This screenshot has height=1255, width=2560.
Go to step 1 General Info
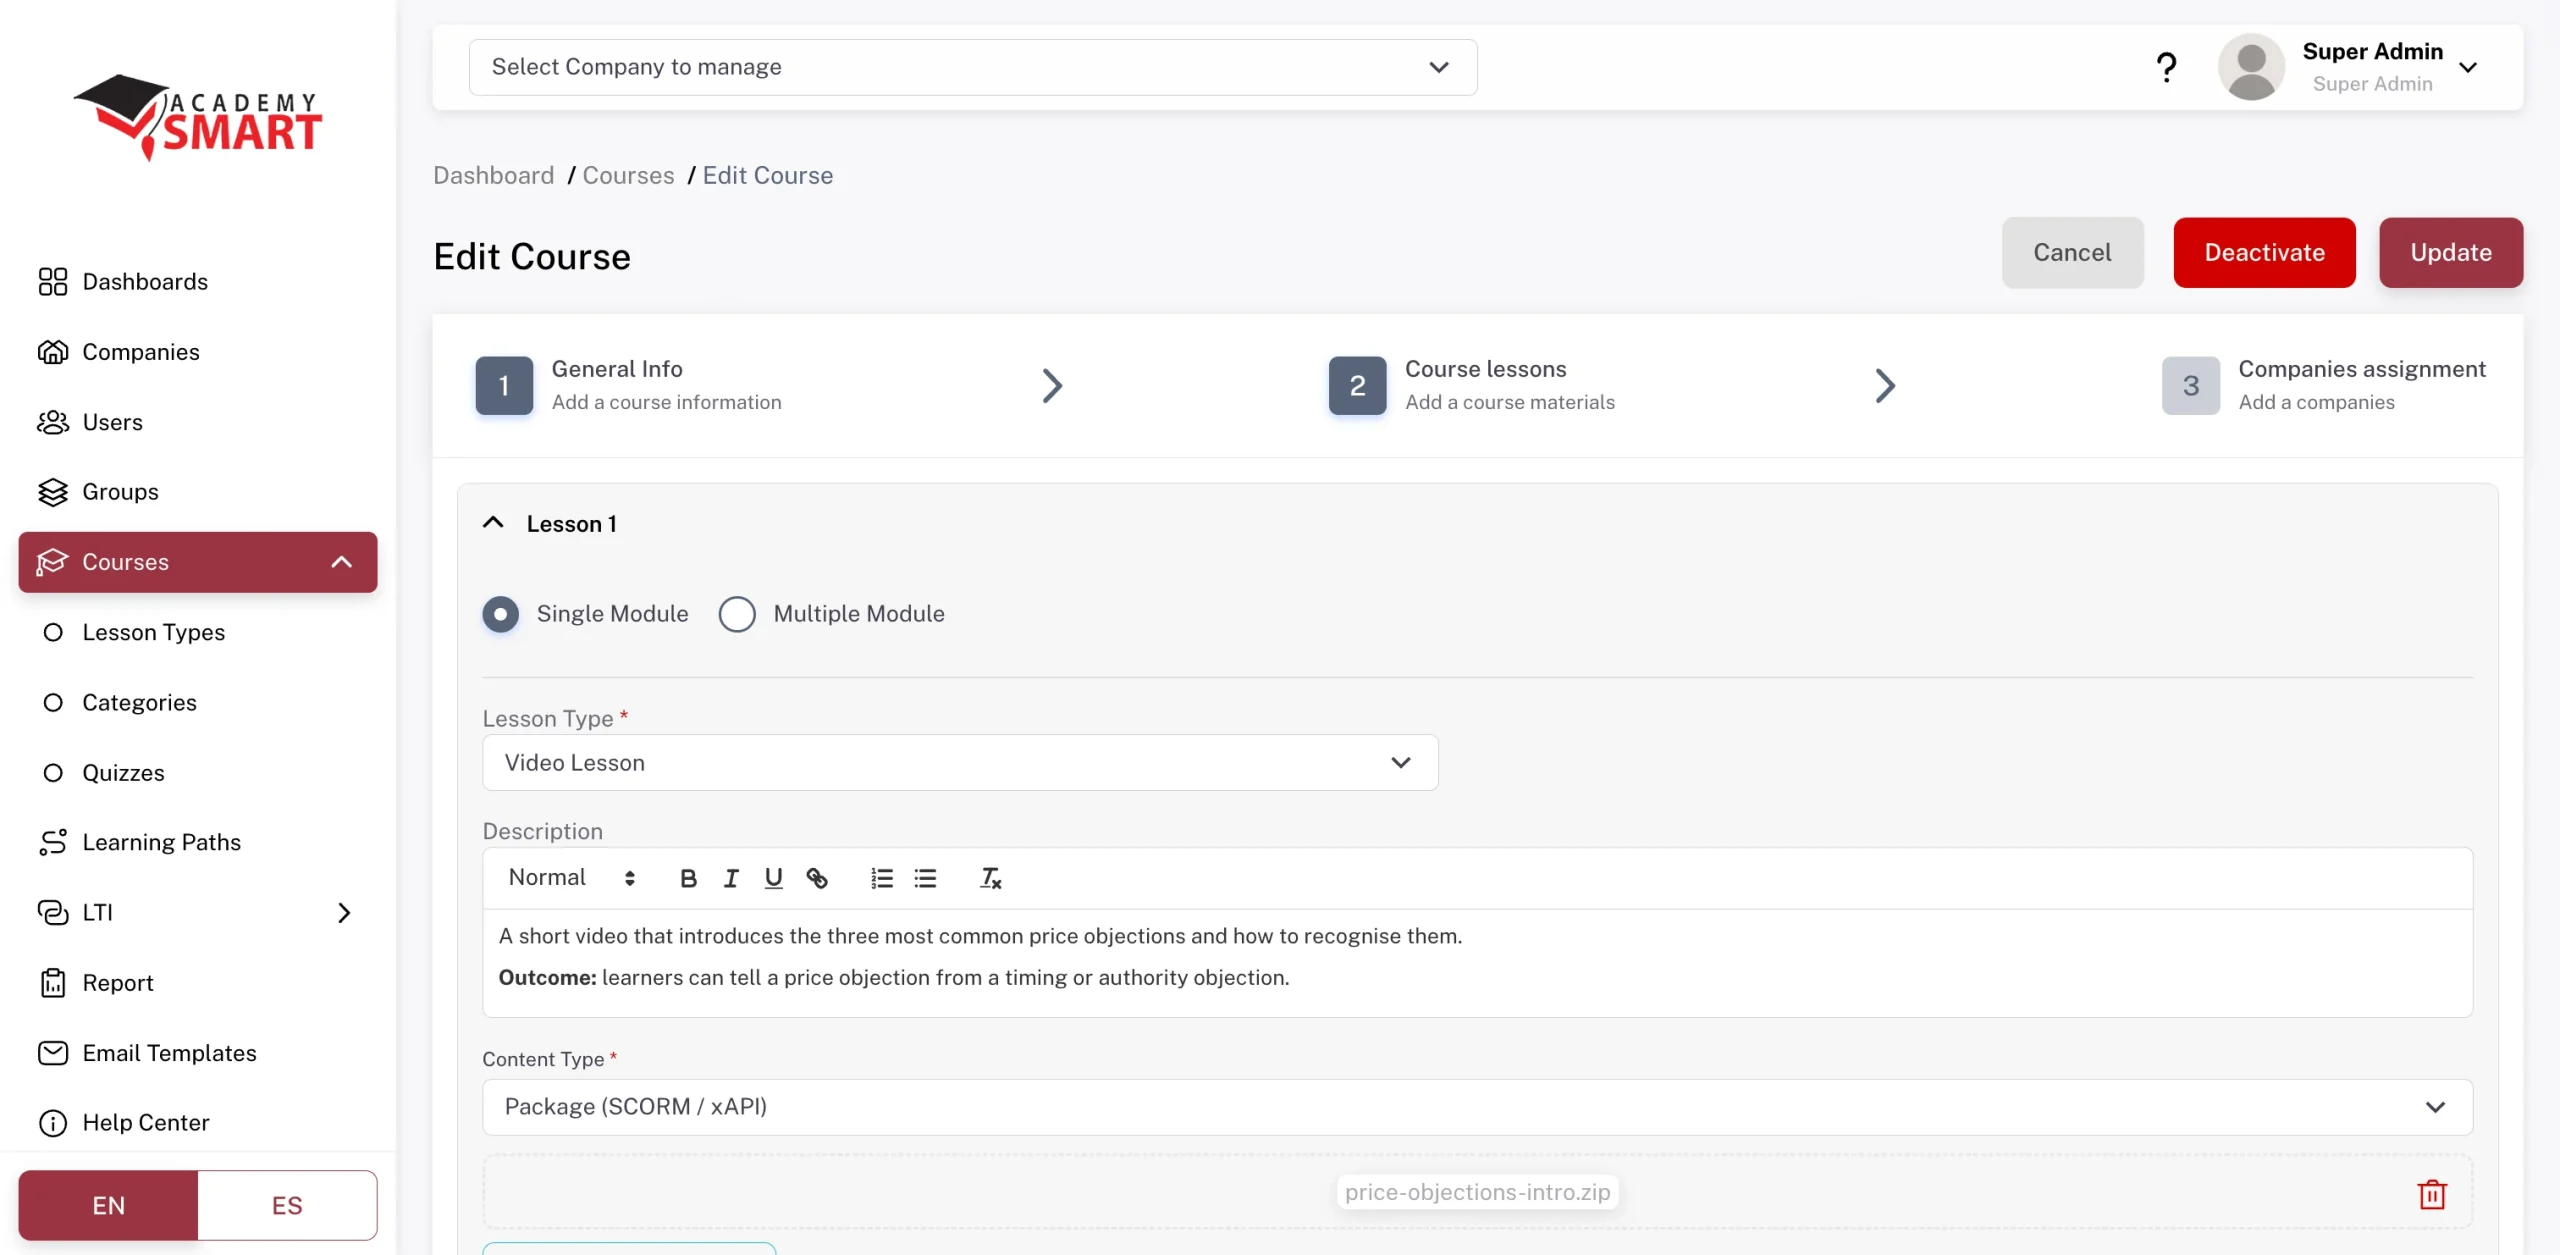coord(628,386)
